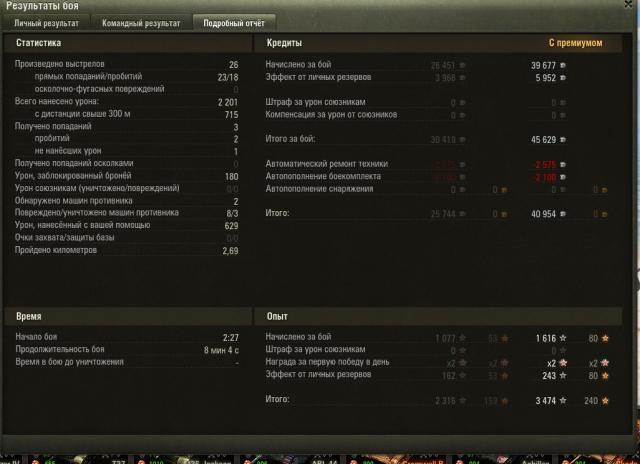Click orange star next to 240 free XP
This screenshot has height=464, width=640.
605,401
